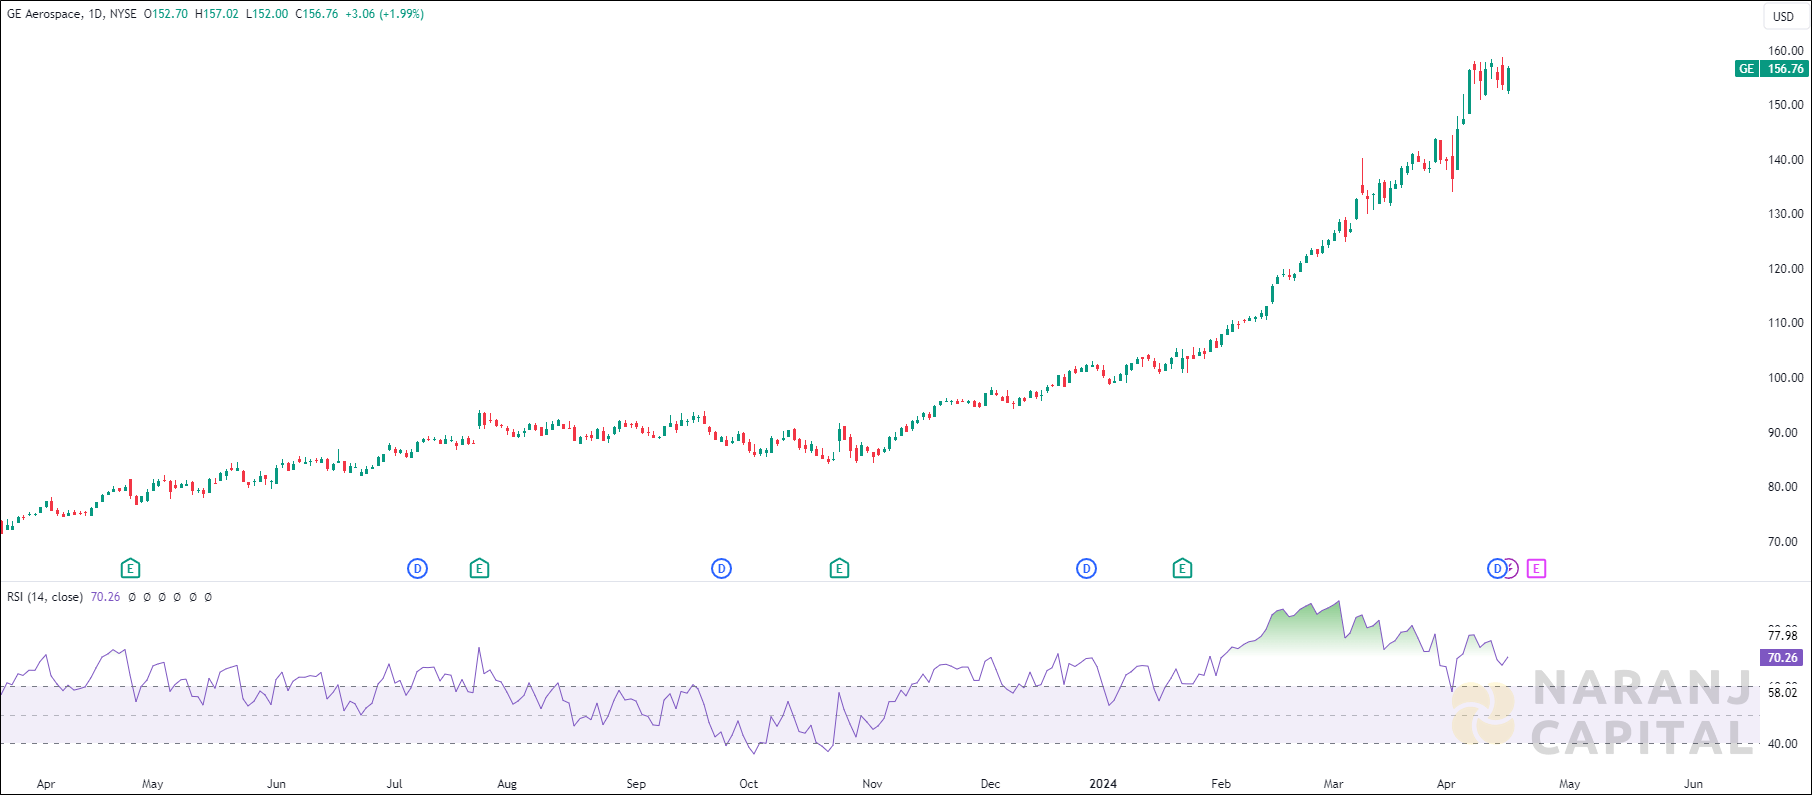
Task: Open the earnings marker E from late April 2023
Action: (130, 569)
